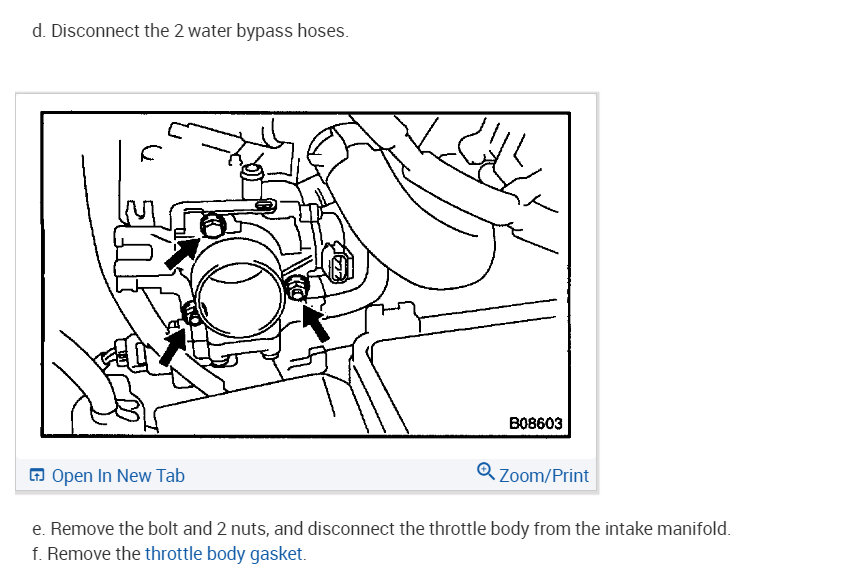Click the nut right of the throttle bore
Image resolution: width=851 pixels, height=573 pixels.
click(x=296, y=286)
